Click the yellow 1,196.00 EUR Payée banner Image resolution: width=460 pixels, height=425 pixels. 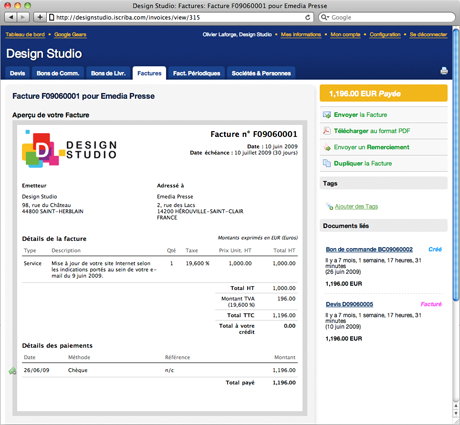click(x=383, y=93)
